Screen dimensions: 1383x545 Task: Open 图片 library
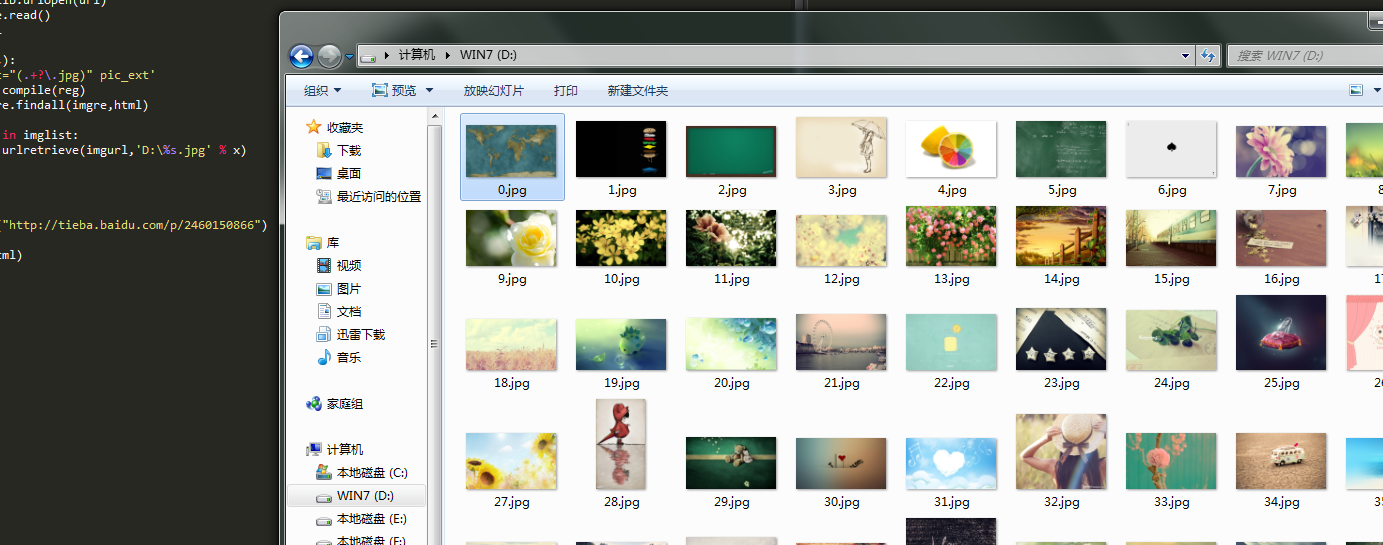[339, 288]
